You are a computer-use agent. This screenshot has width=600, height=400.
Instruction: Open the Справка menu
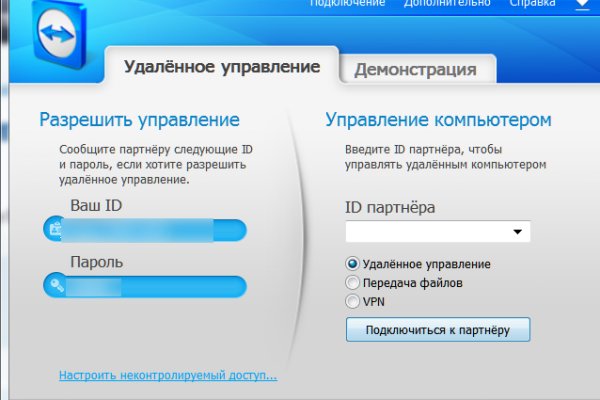pos(533,4)
